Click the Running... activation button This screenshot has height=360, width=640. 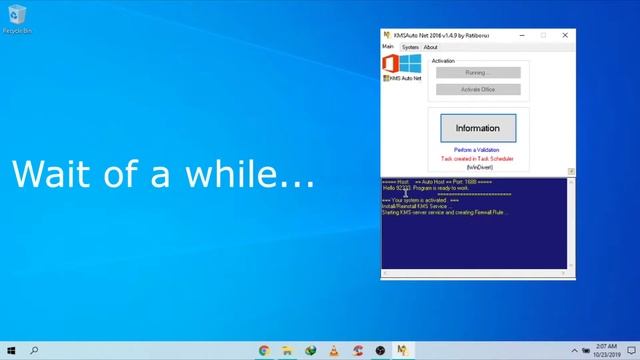478,73
